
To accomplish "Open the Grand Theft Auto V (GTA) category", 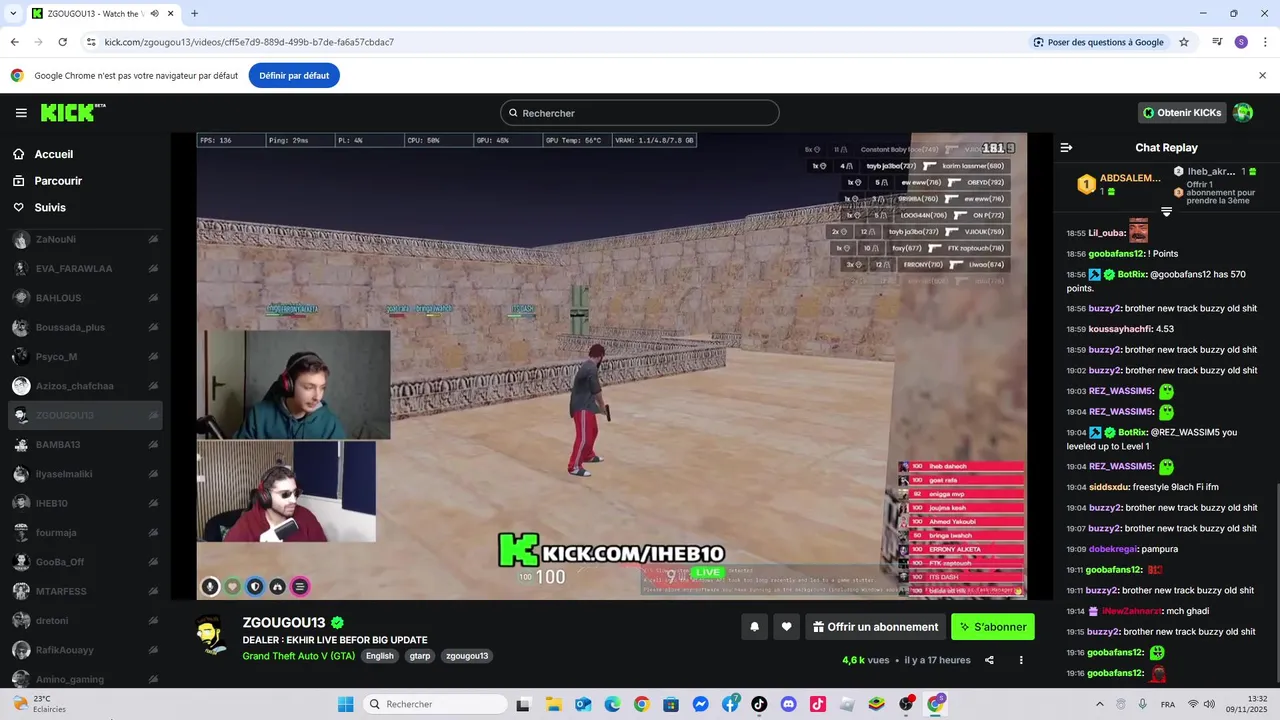I will click(299, 656).
